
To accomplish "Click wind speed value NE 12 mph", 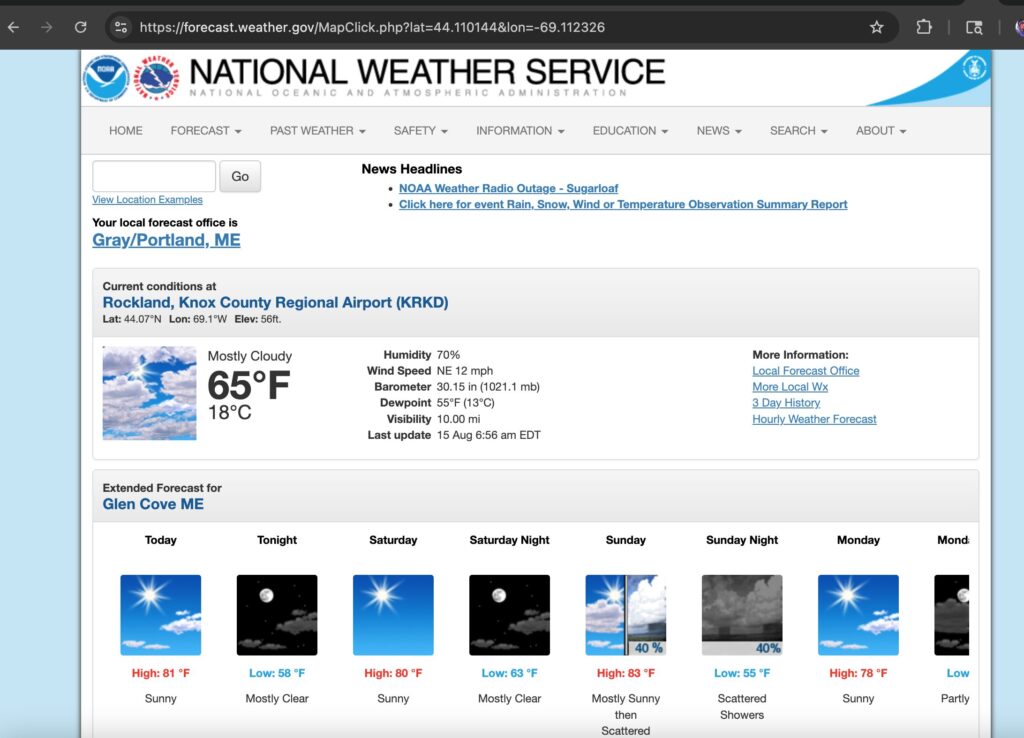I will coord(464,371).
